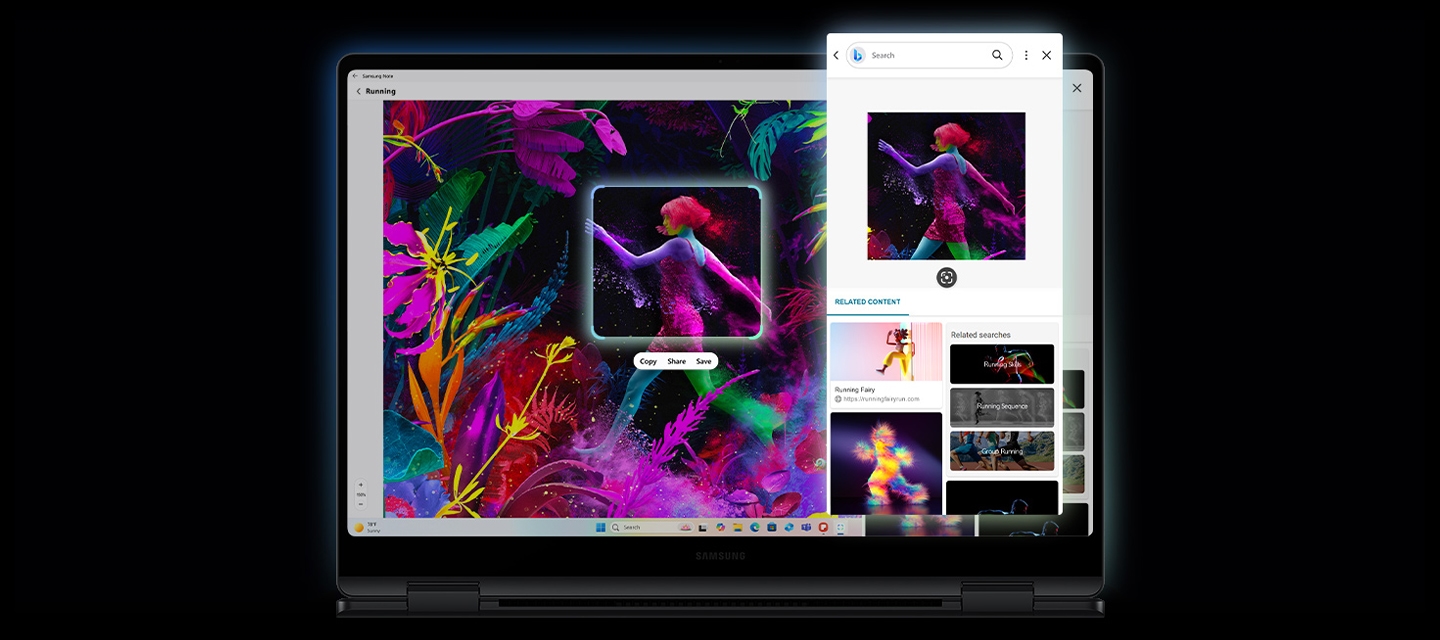Open the three-dot more options menu
The image size is (1440, 640).
pos(1026,55)
